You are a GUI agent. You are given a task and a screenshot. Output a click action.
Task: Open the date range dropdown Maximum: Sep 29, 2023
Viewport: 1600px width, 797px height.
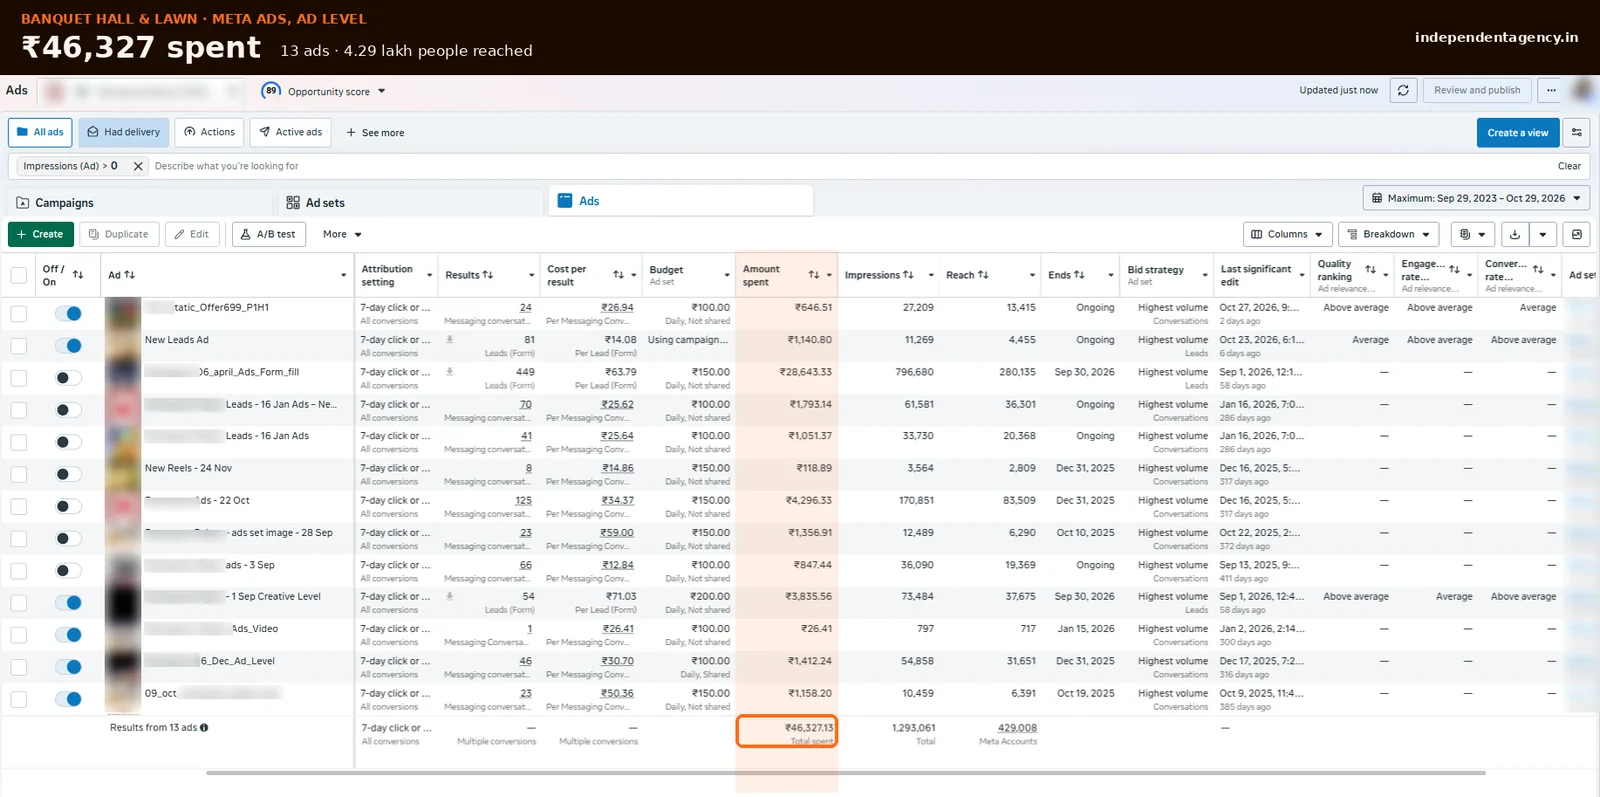tap(1476, 198)
